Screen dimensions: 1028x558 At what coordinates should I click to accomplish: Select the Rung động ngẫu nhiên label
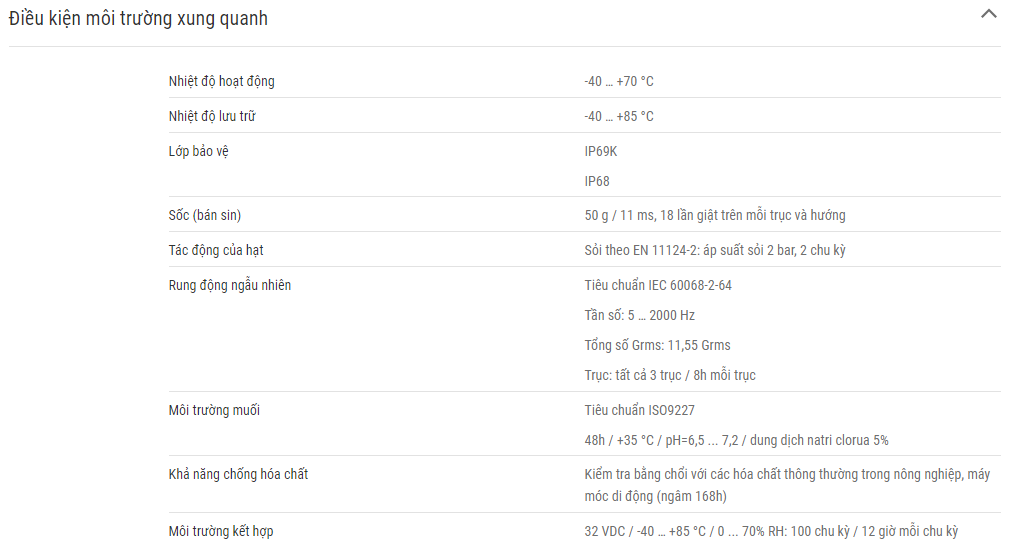coord(229,285)
